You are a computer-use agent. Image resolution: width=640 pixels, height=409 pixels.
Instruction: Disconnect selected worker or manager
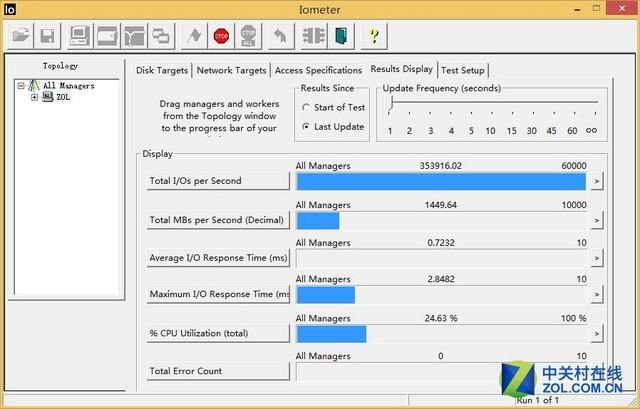click(x=313, y=36)
